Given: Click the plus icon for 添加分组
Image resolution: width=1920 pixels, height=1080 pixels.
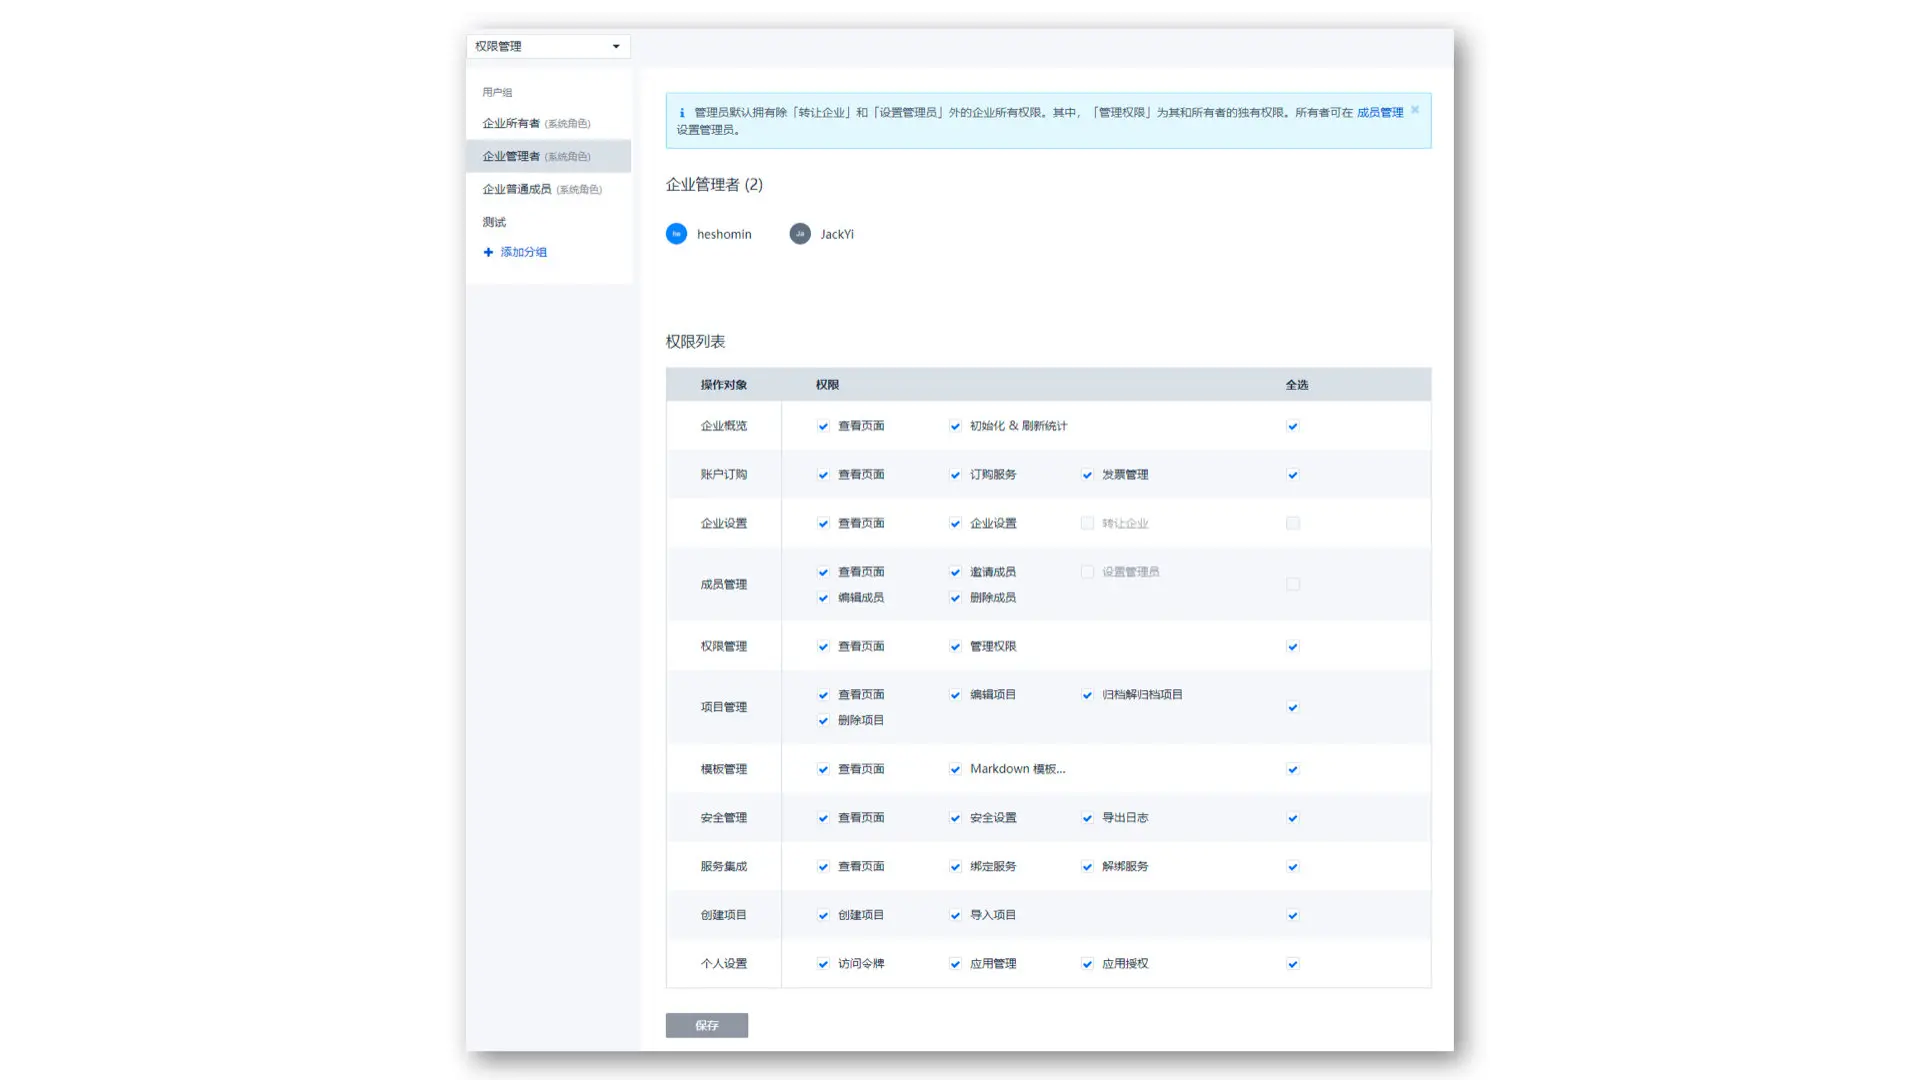Looking at the screenshot, I should click(x=488, y=252).
